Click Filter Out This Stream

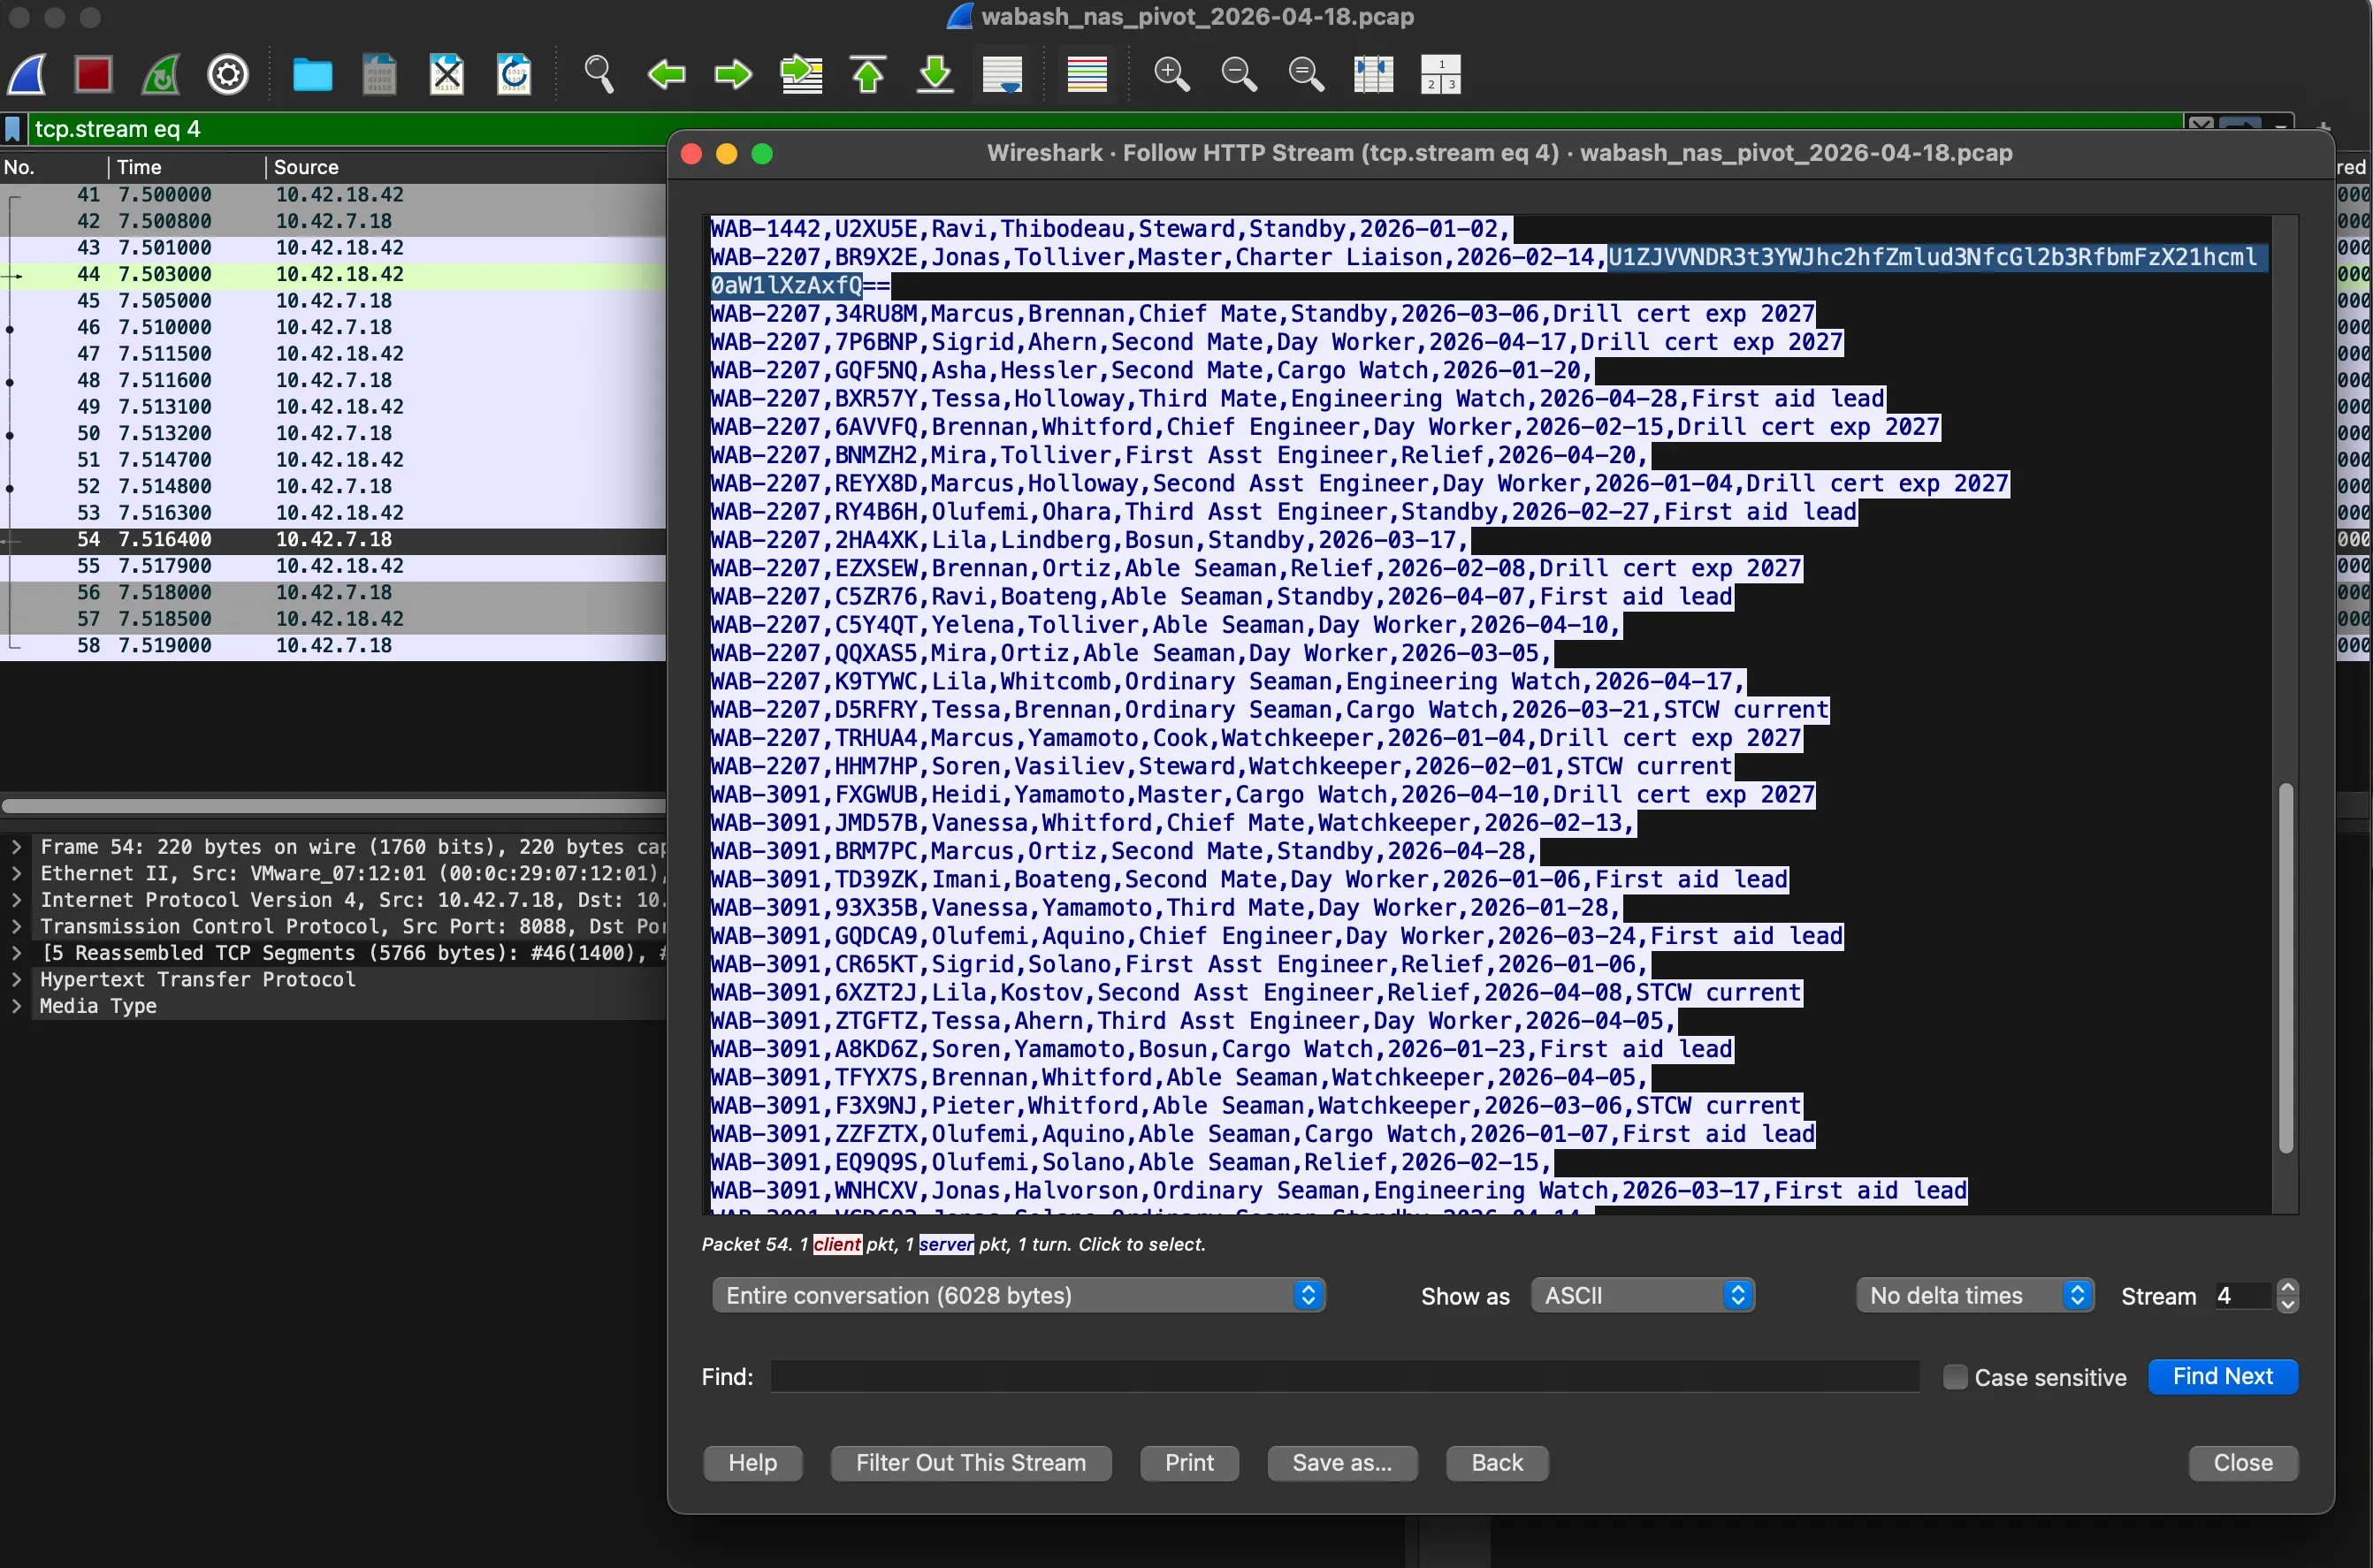click(x=971, y=1462)
